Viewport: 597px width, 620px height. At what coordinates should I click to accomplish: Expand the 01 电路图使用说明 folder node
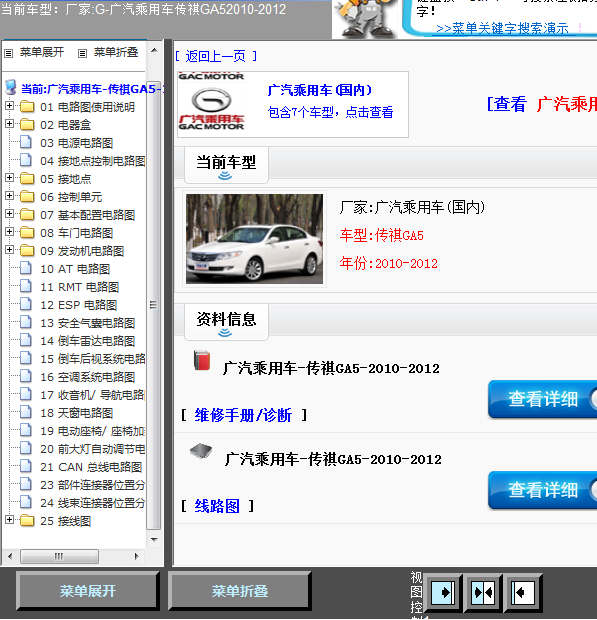click(9, 106)
